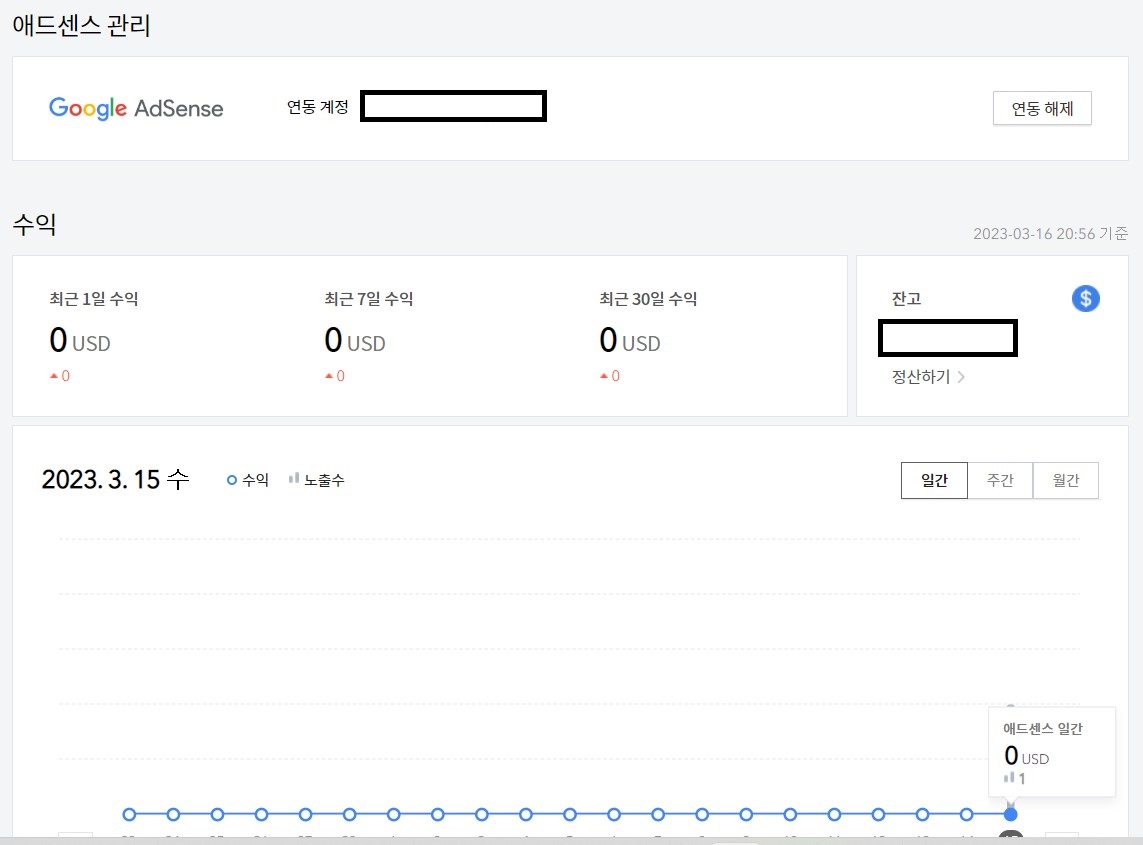The image size is (1143, 845).
Task: Switch to the 월간 tab
Action: 1065,480
